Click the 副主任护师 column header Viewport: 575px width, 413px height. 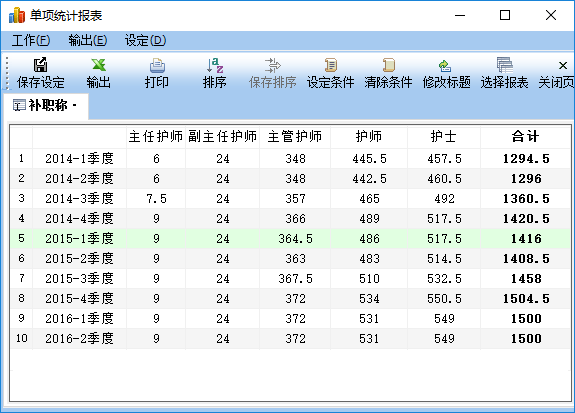click(223, 137)
